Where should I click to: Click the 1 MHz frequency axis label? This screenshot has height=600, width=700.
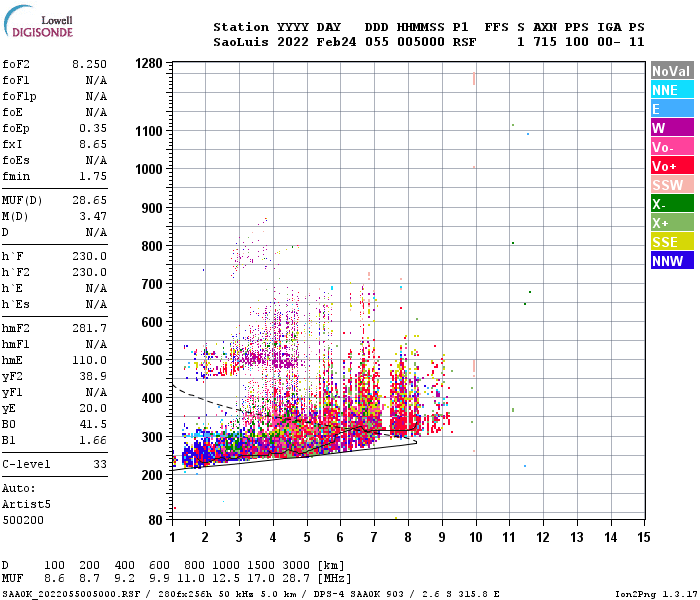[x=172, y=537]
